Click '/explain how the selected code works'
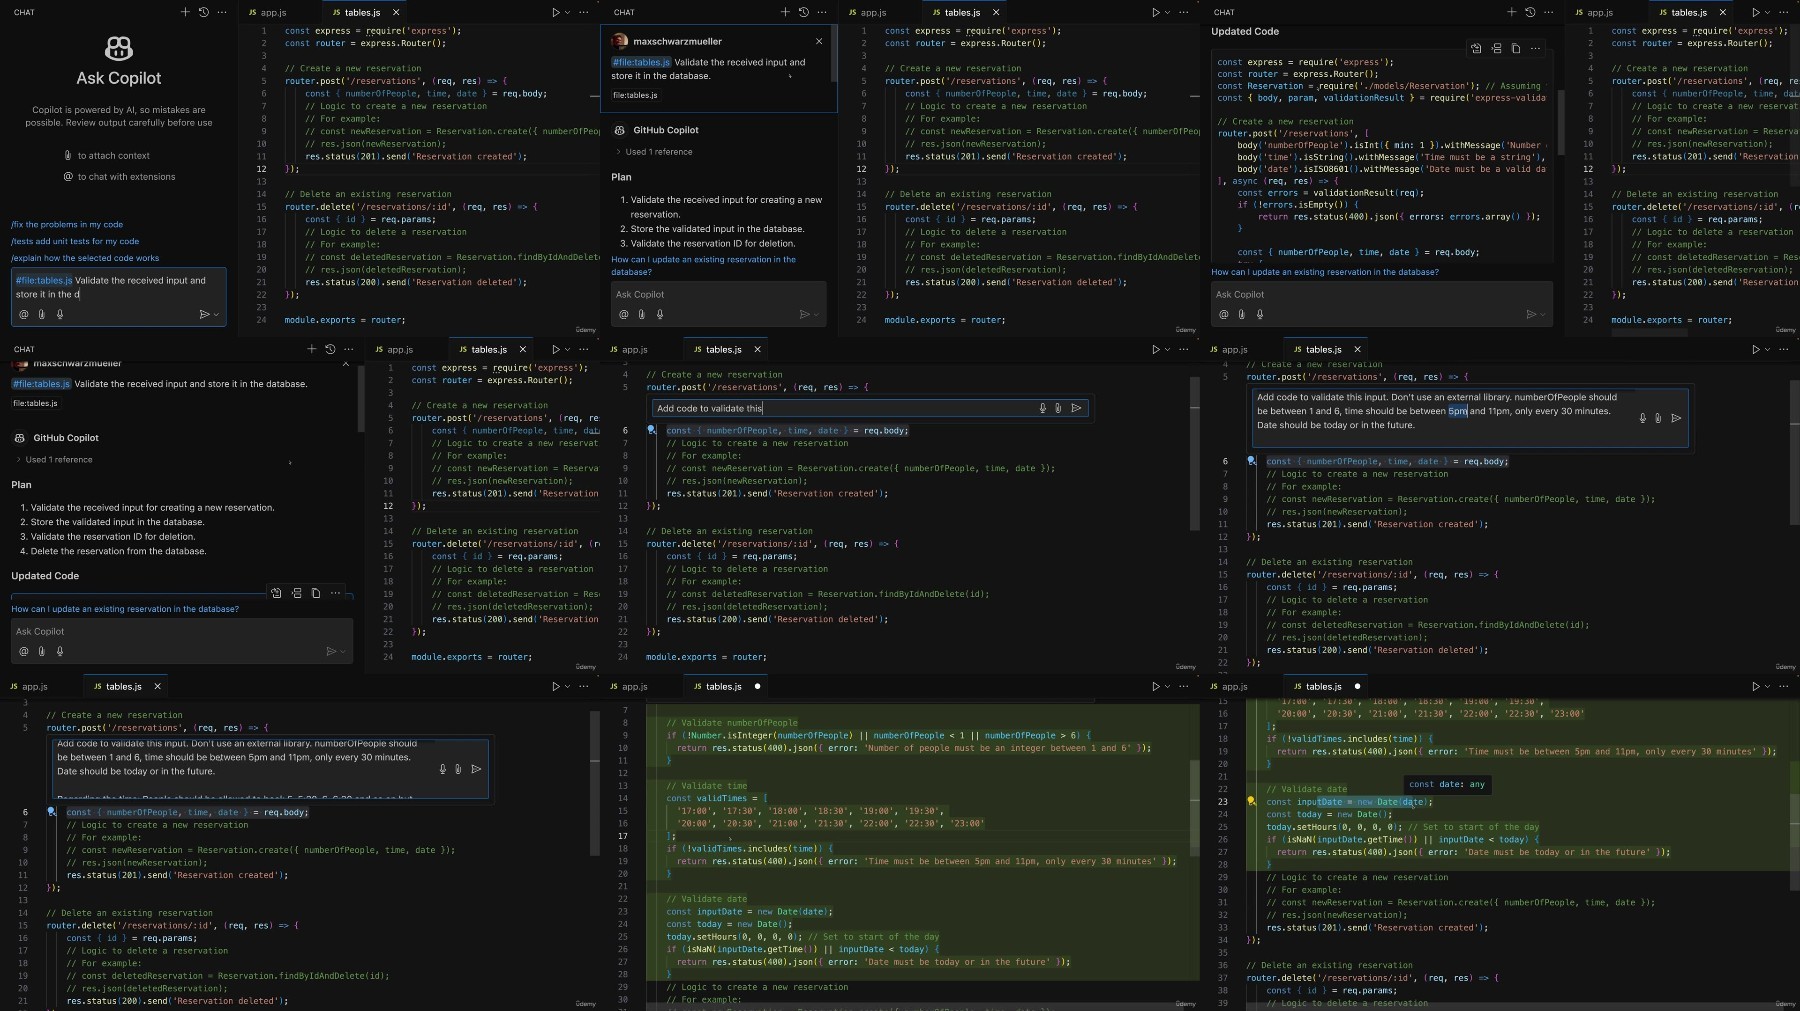The image size is (1800, 1011). pos(85,258)
